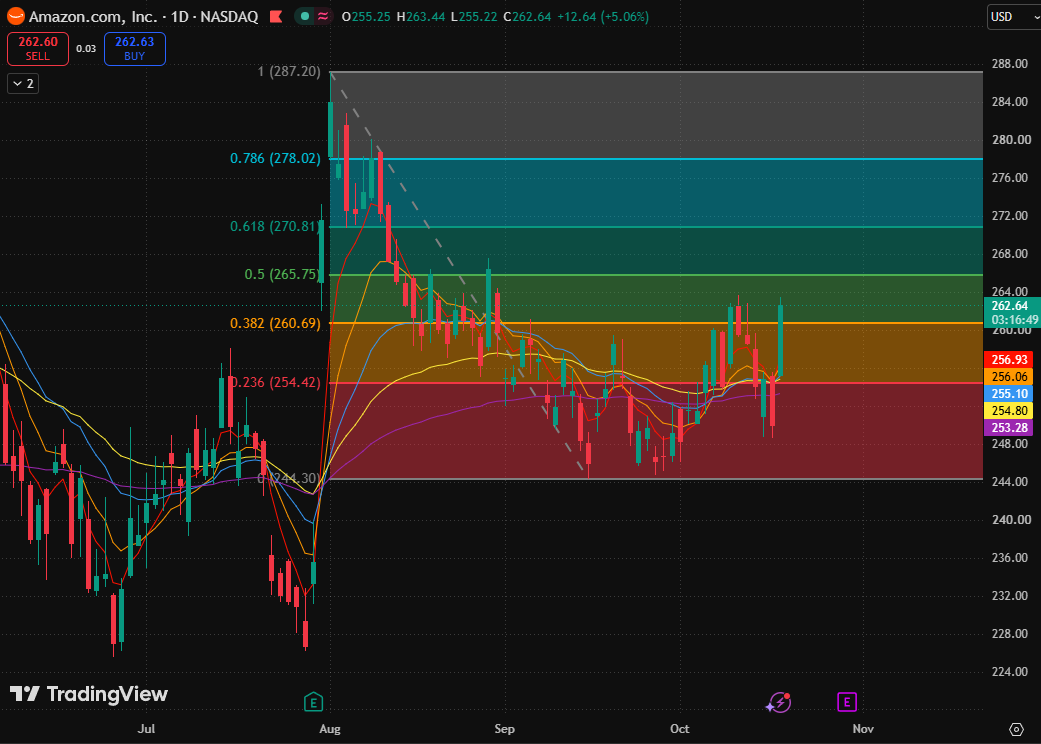Click the blue 255.10 price scale label
1041x744 pixels.
1008,394
